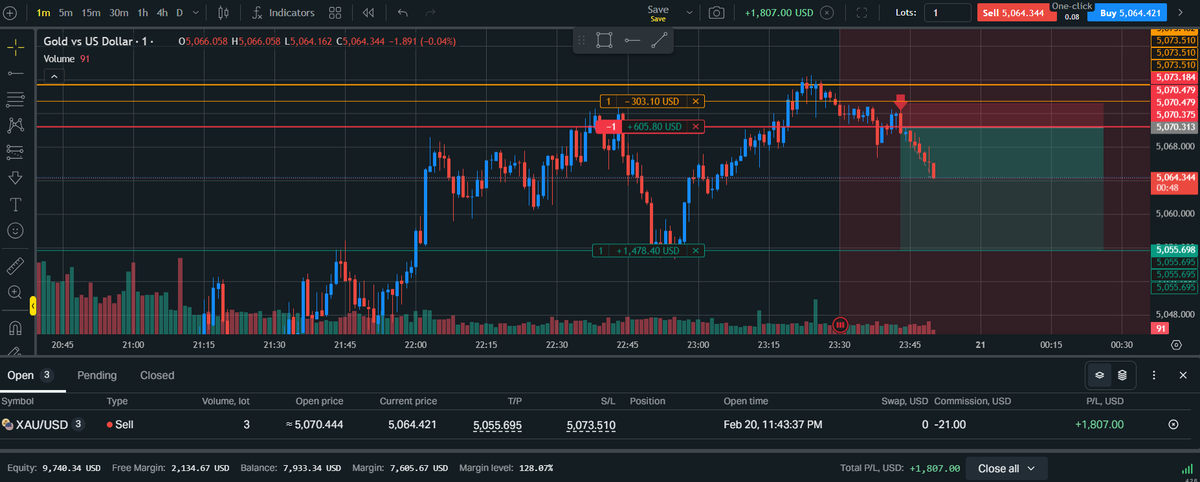Image resolution: width=1200 pixels, height=482 pixels.
Task: Cancel the -303.10 USD stop loss order
Action: 697,101
